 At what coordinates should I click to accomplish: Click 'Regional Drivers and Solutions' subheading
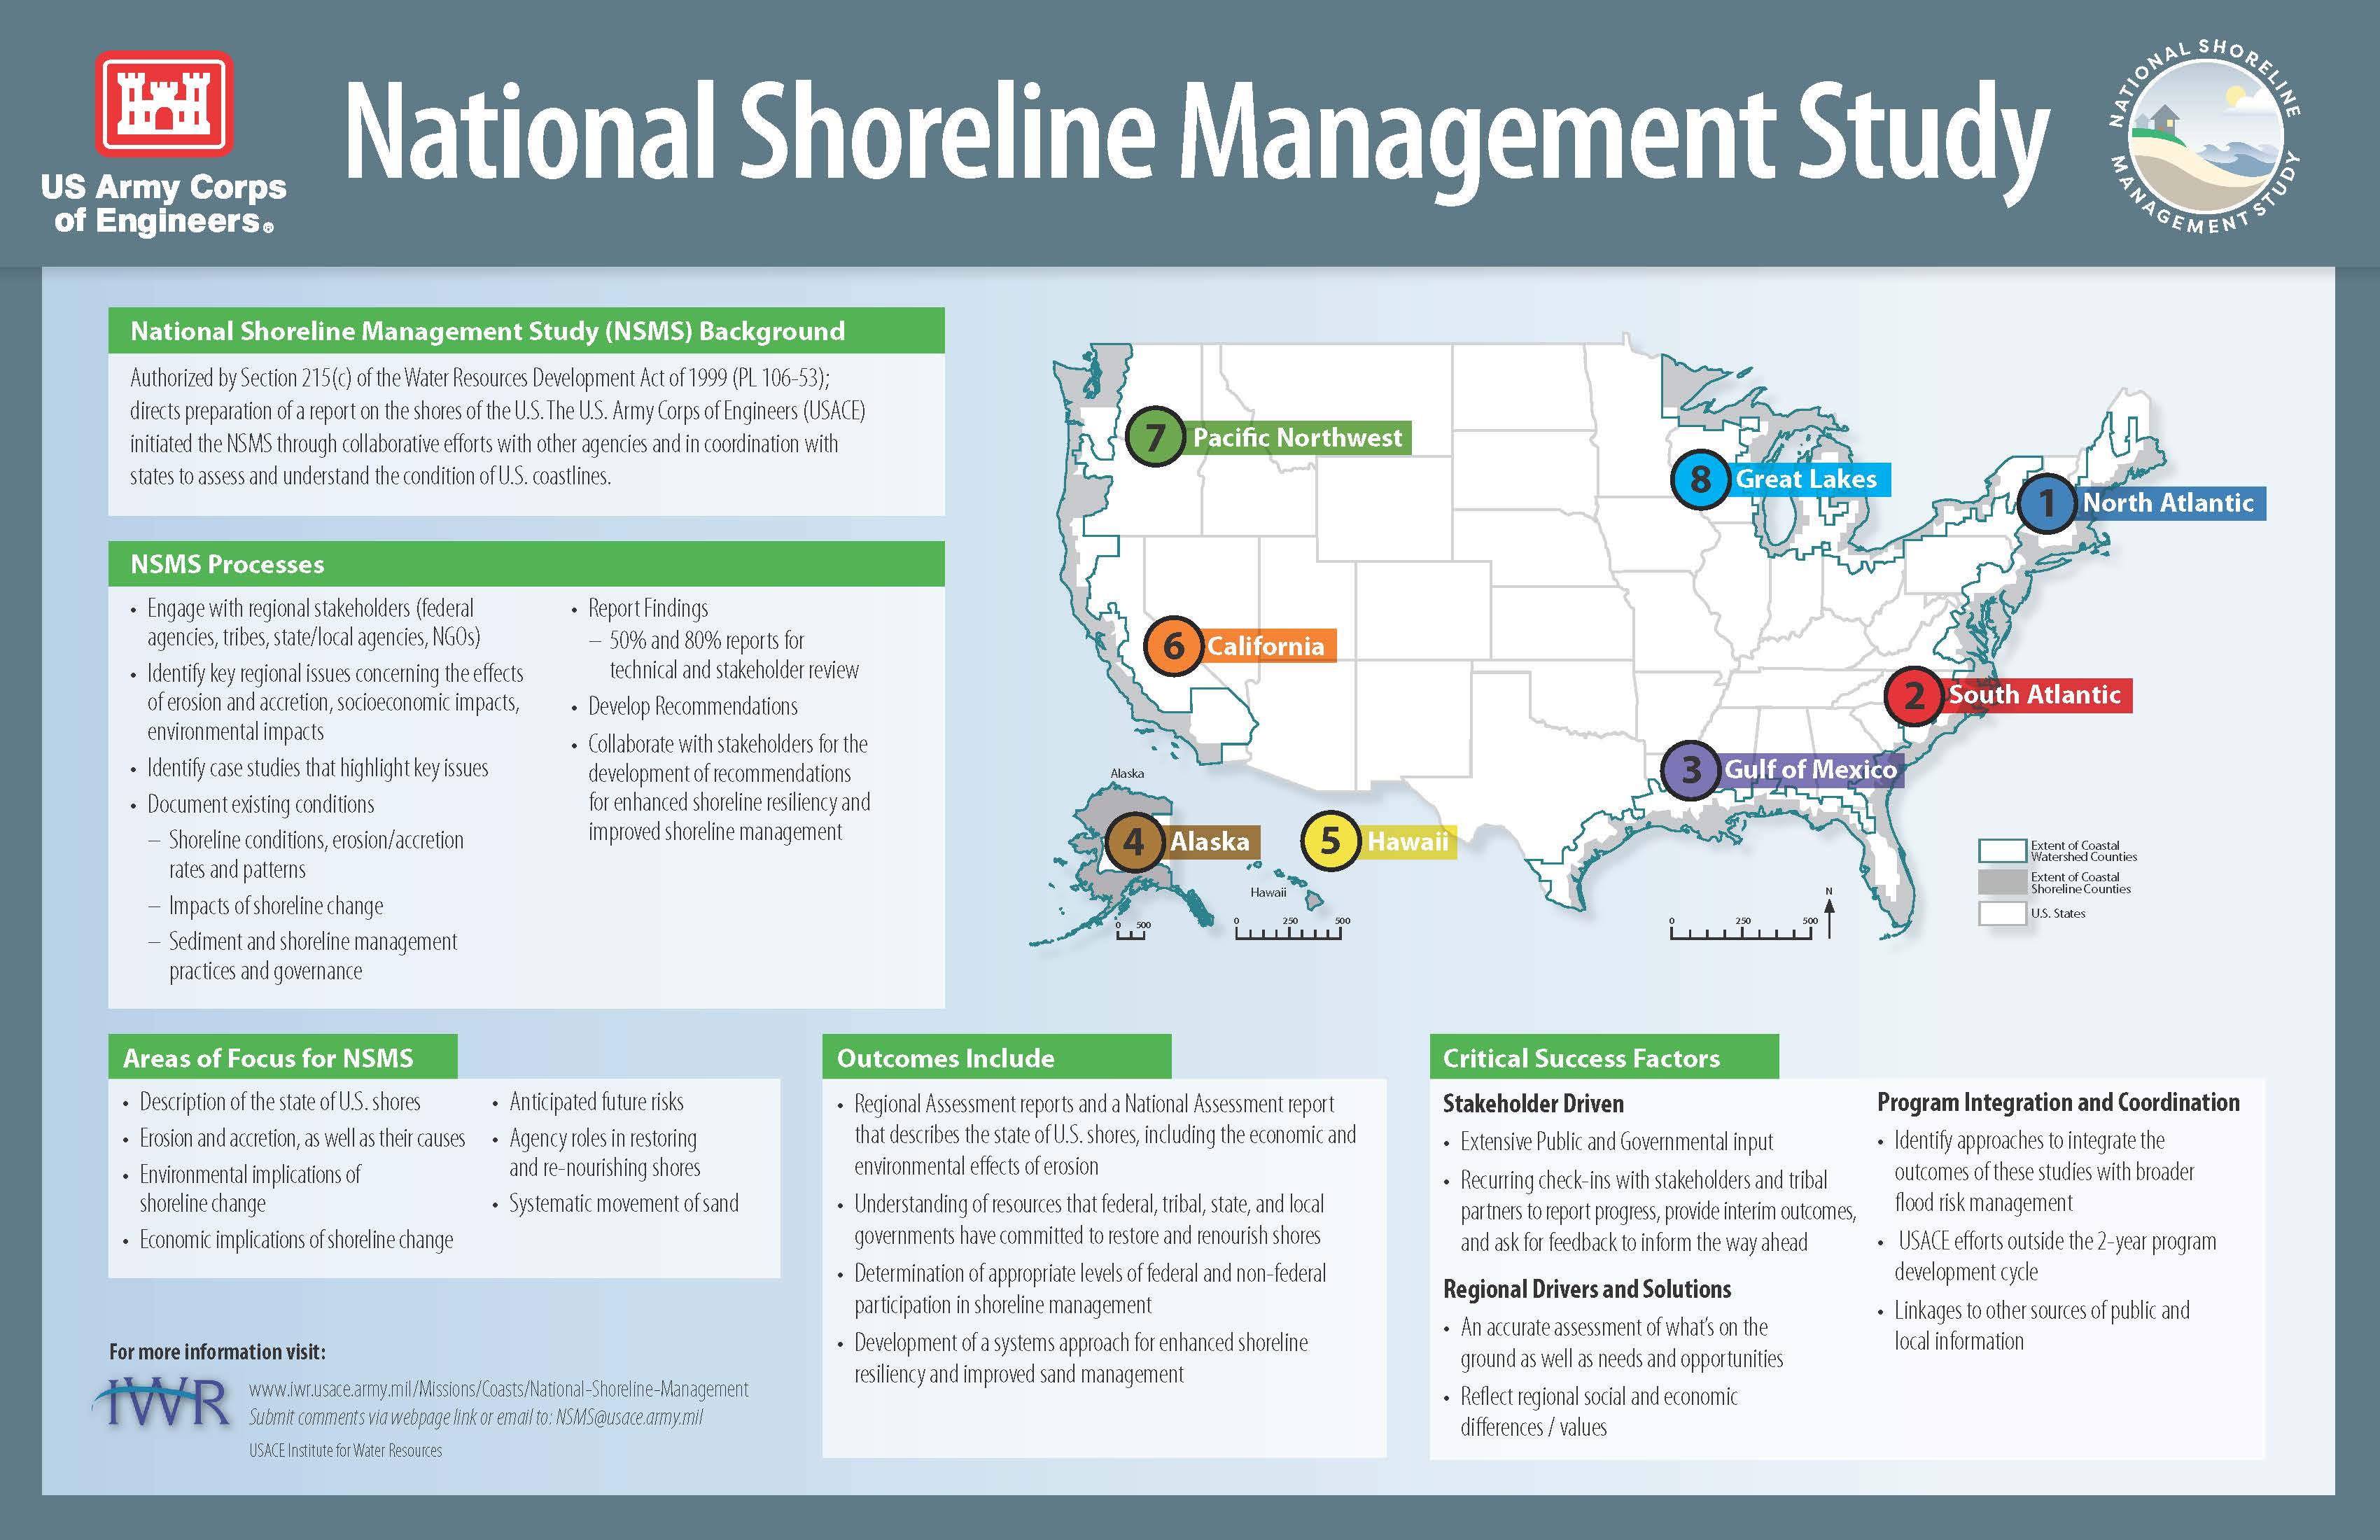coord(1587,1289)
